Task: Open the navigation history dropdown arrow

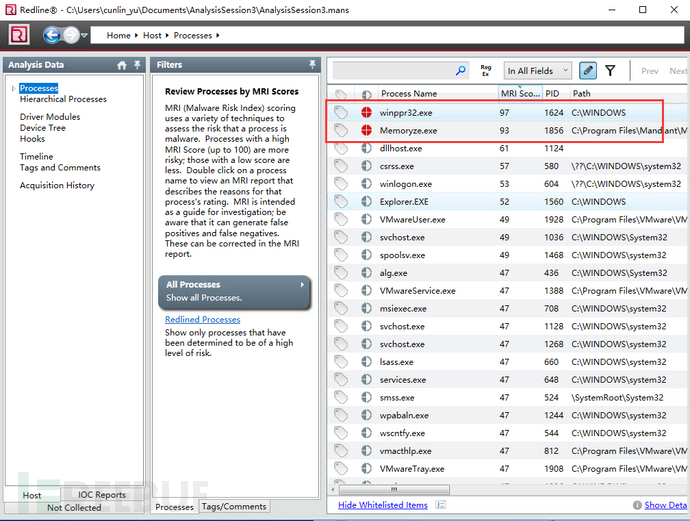Action: coord(84,36)
